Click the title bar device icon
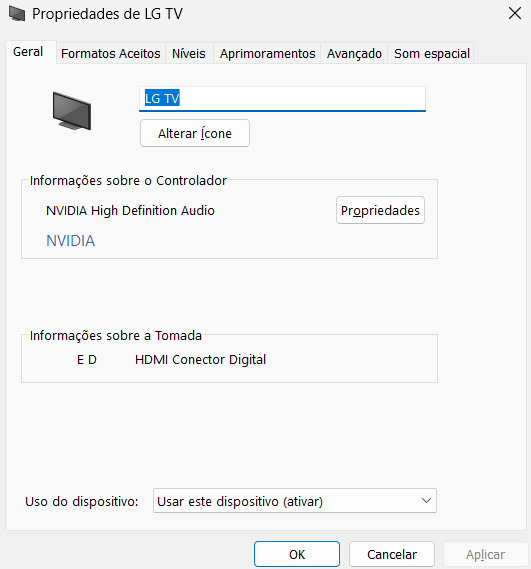The image size is (531, 569). (x=17, y=14)
